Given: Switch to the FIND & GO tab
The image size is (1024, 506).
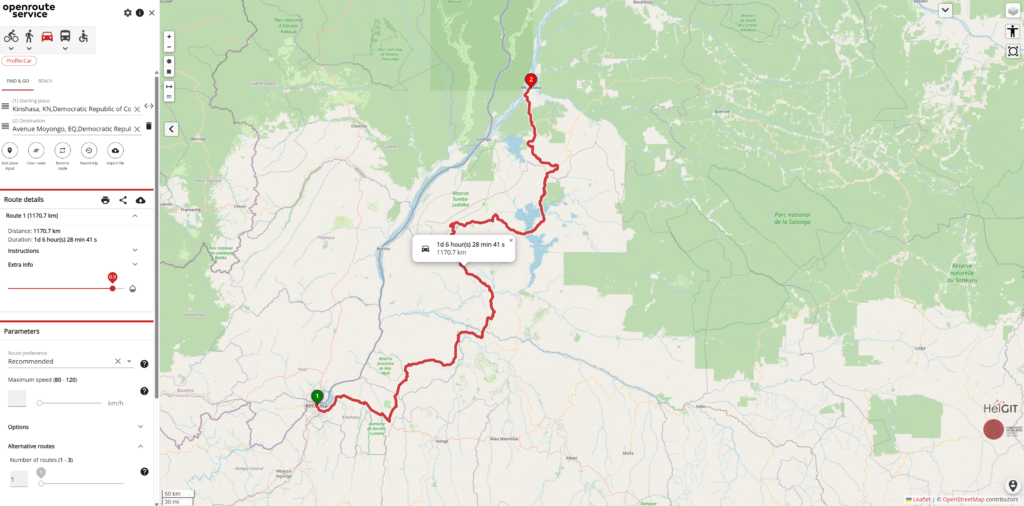Looking at the screenshot, I should tap(18, 81).
